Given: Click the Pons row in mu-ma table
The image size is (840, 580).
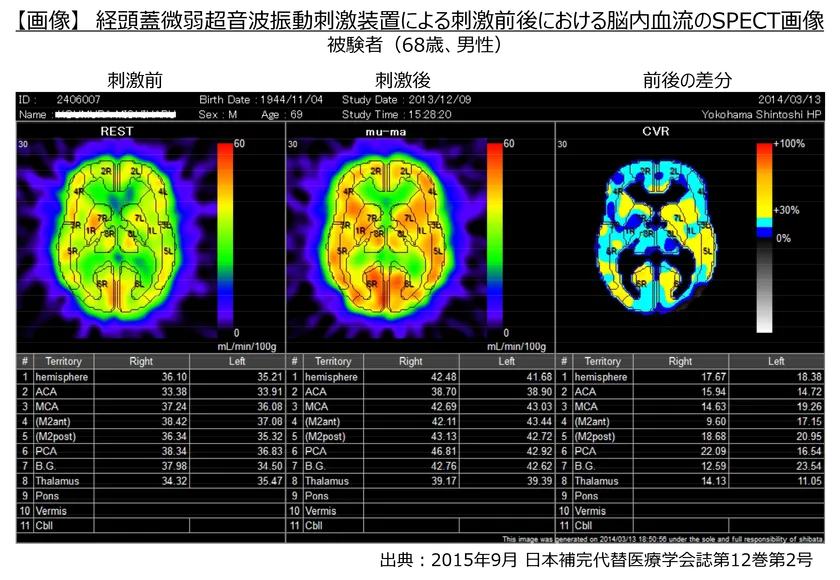Looking at the screenshot, I should click(x=317, y=496).
